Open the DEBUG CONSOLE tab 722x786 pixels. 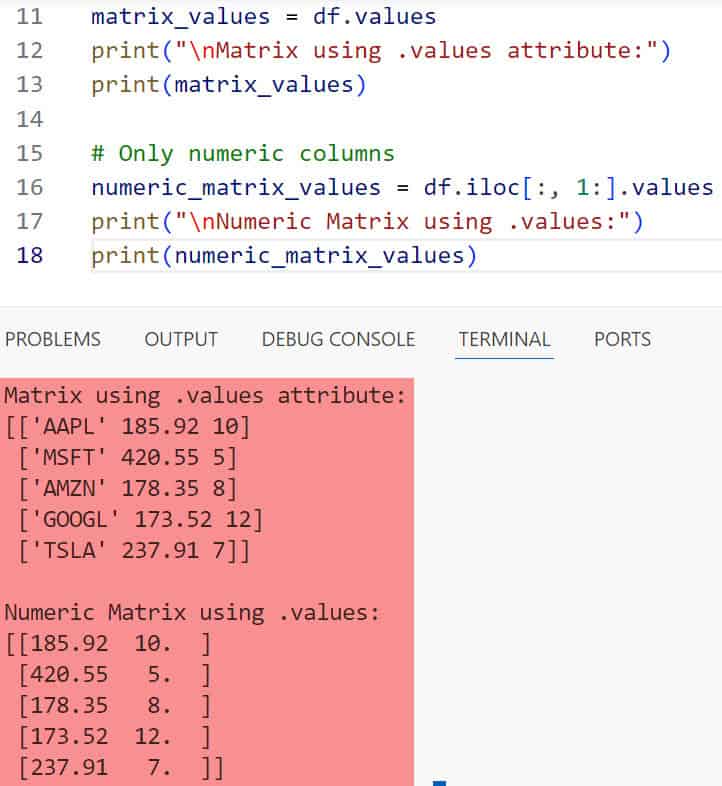tap(338, 339)
